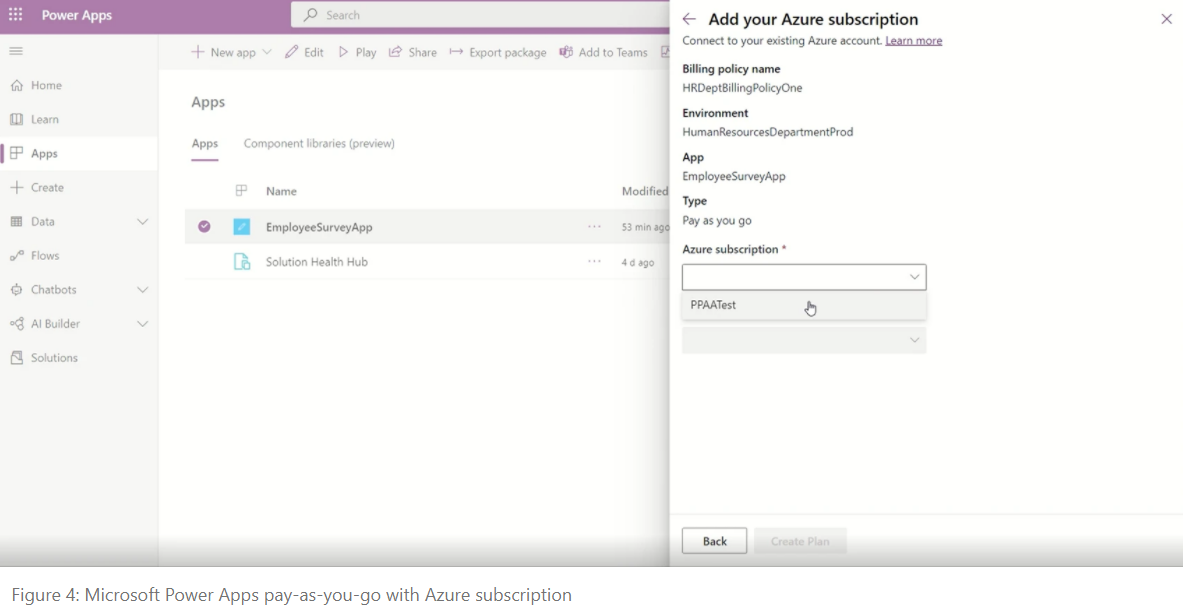Expand the Data section chevron
This screenshot has width=1183, height=612.
tap(143, 221)
